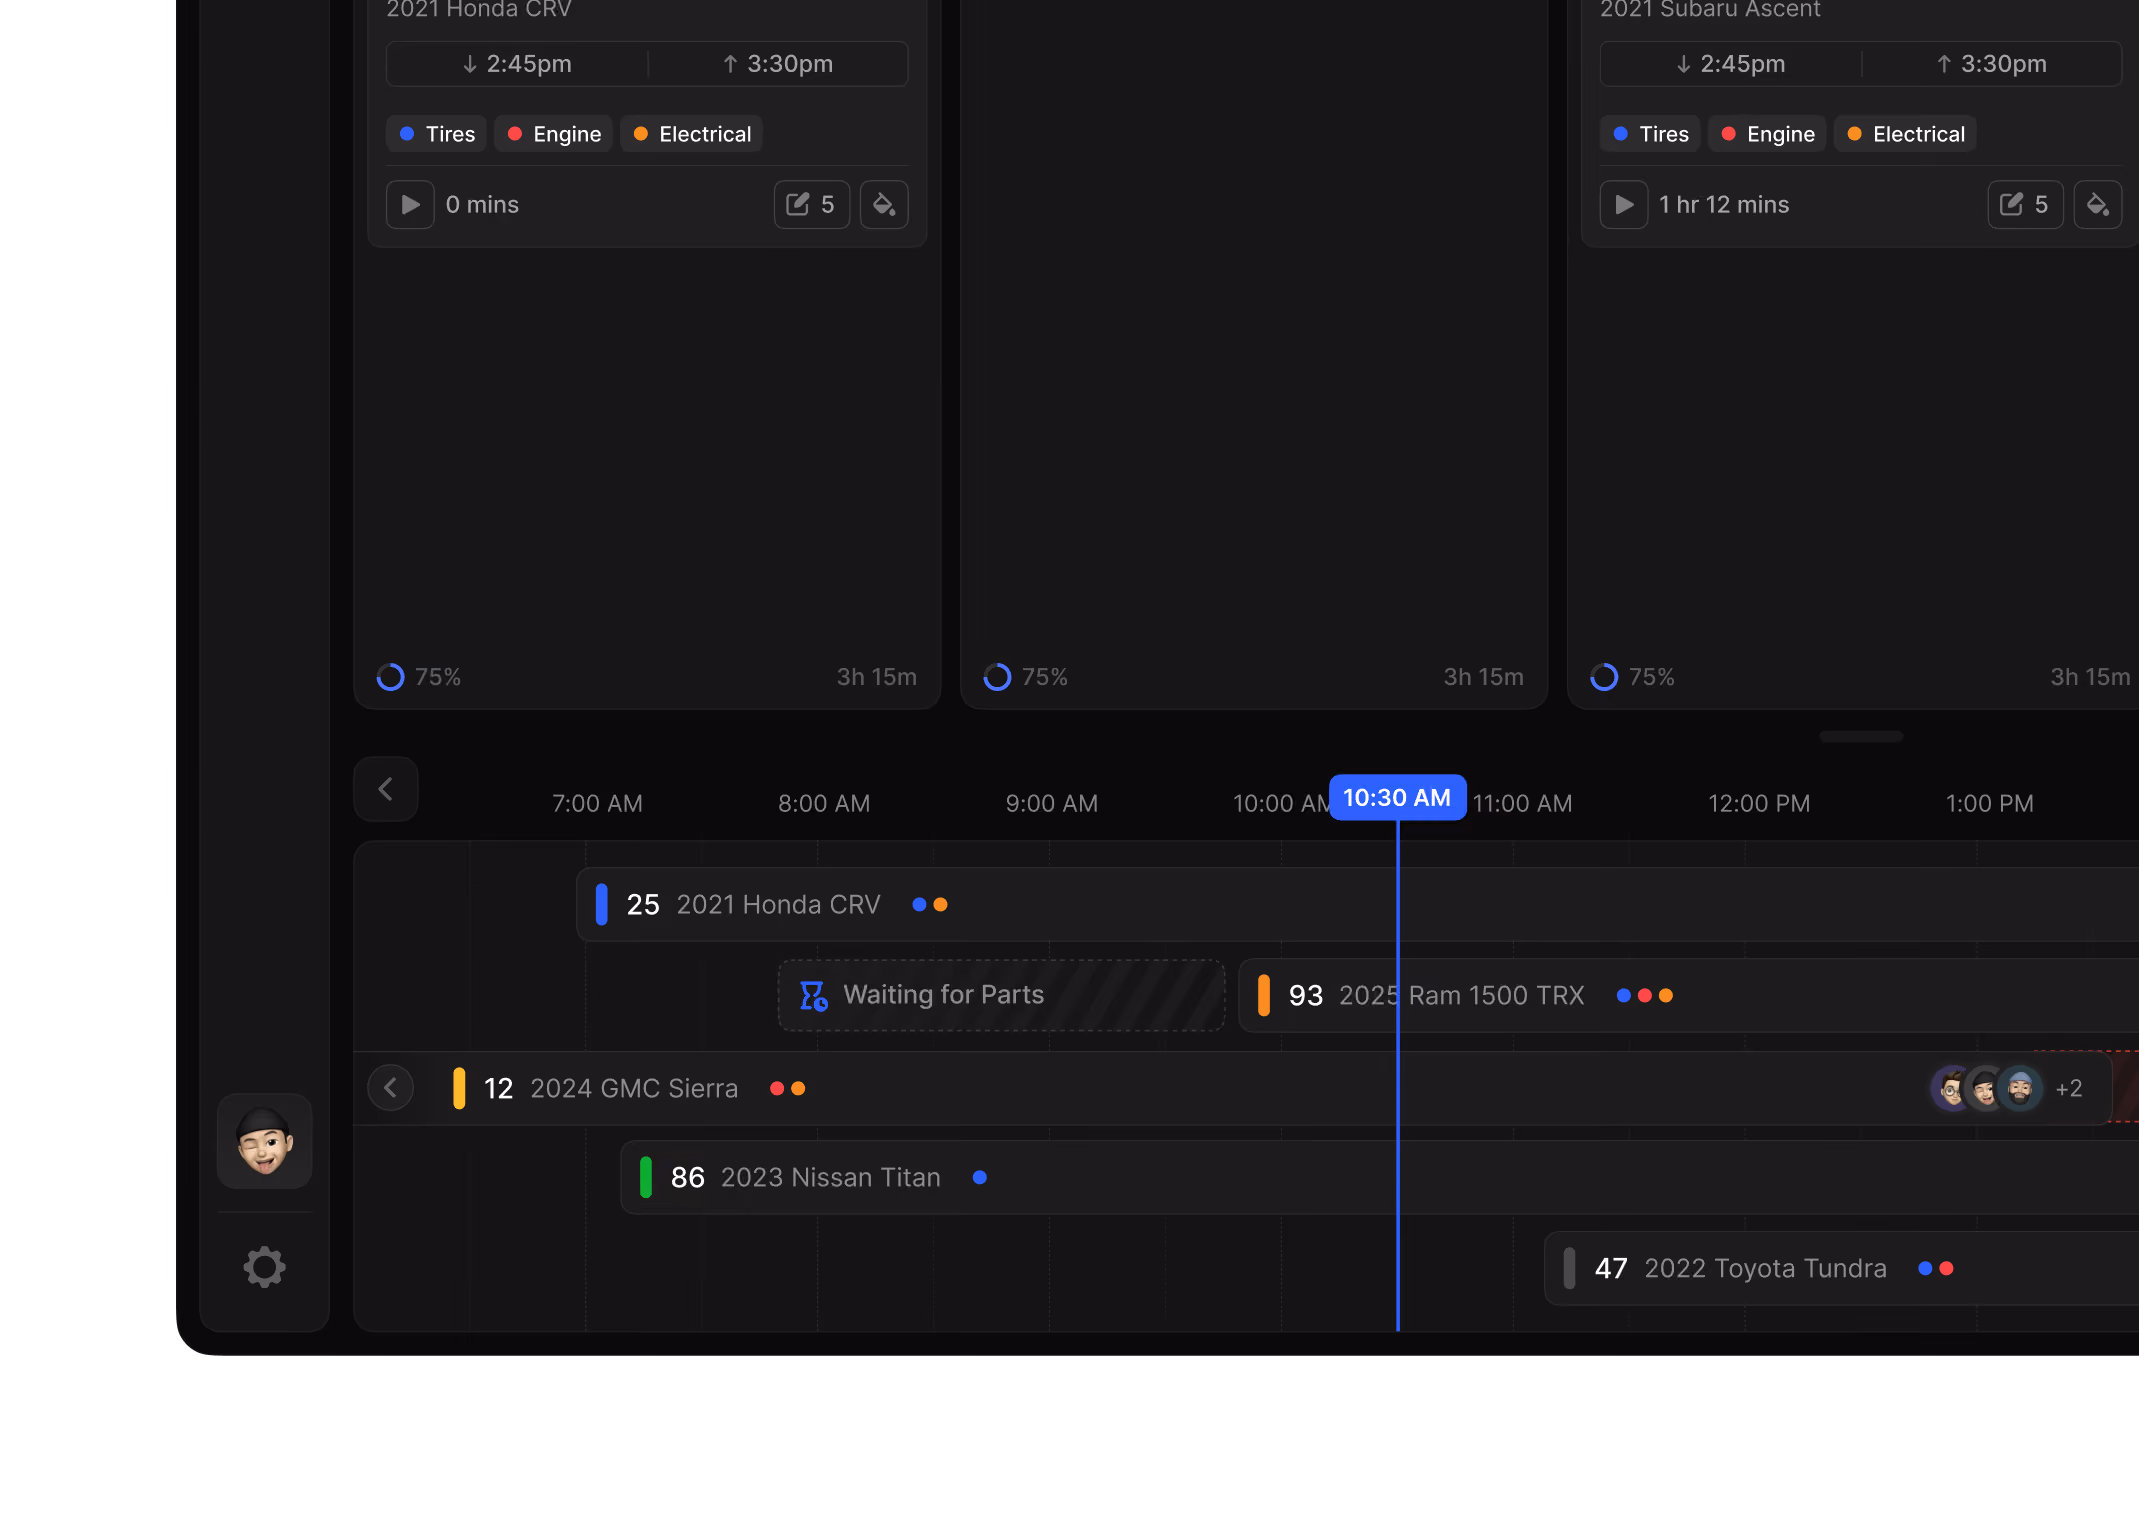
Task: Open the 47 2022 Toyota Tundra bar
Action: coord(1841,1269)
